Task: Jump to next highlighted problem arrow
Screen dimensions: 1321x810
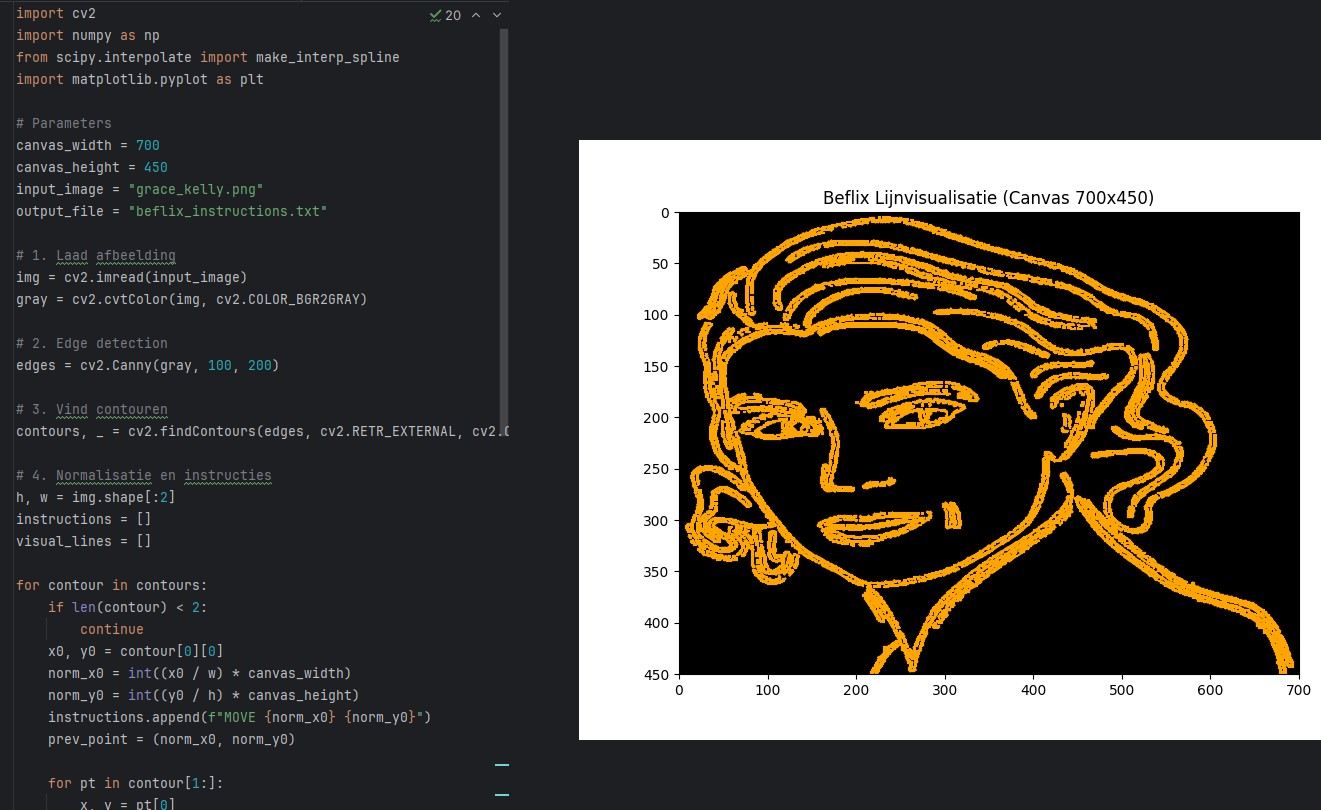Action: click(497, 15)
